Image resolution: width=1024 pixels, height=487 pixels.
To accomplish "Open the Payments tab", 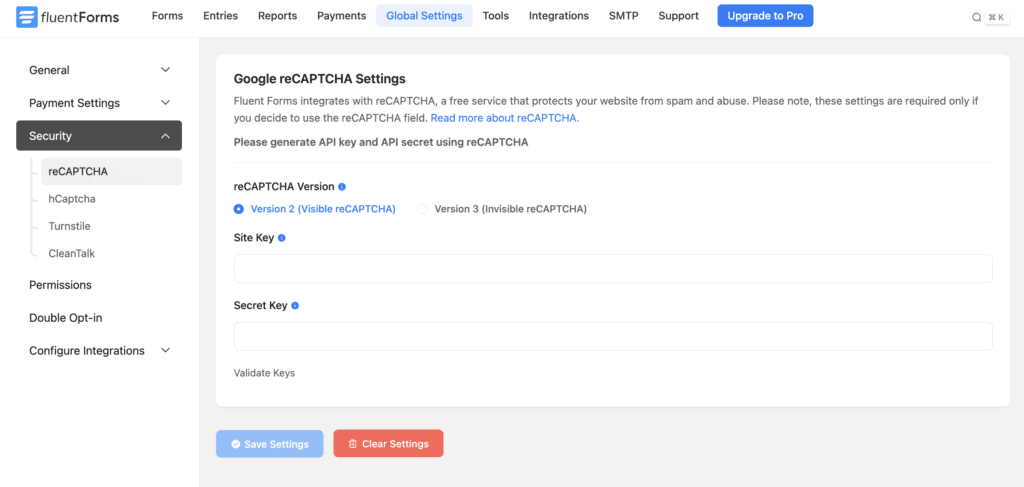I will point(342,16).
